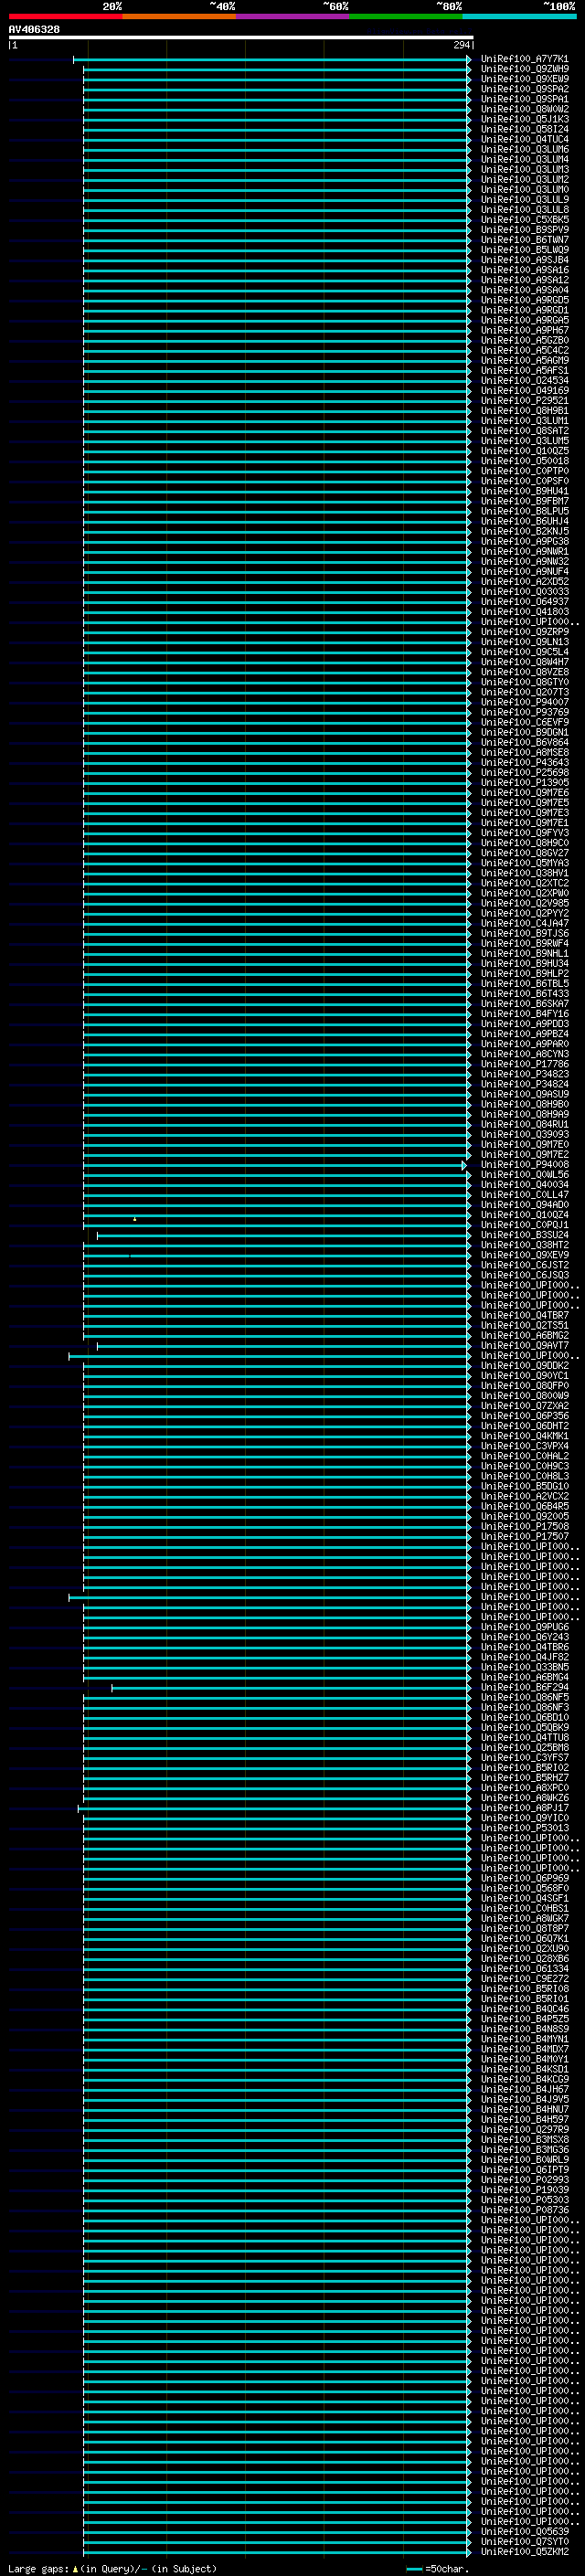Viewport: 585px width, 2576px height.
Task: Select hit label UniRef100_P43643
Action: point(524,763)
